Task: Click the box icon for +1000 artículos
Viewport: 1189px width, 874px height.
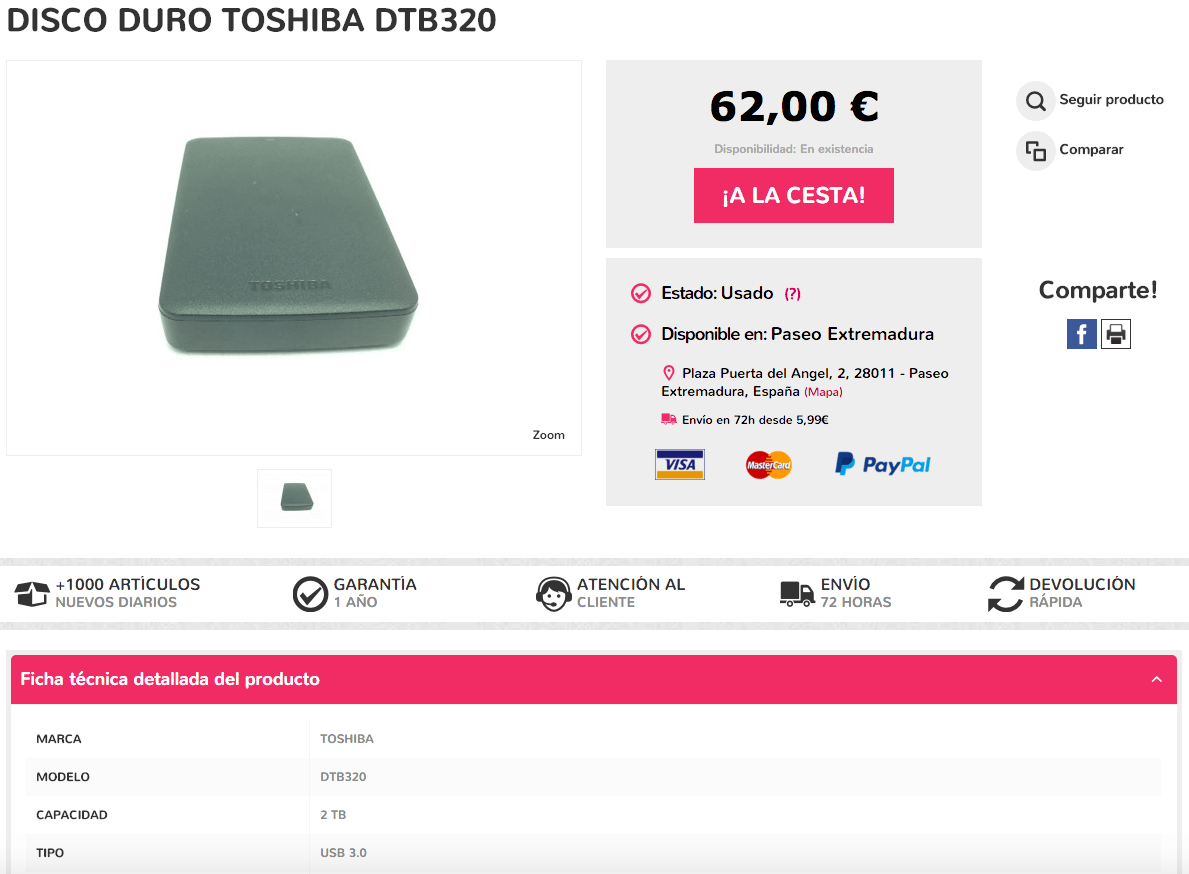Action: (x=32, y=594)
